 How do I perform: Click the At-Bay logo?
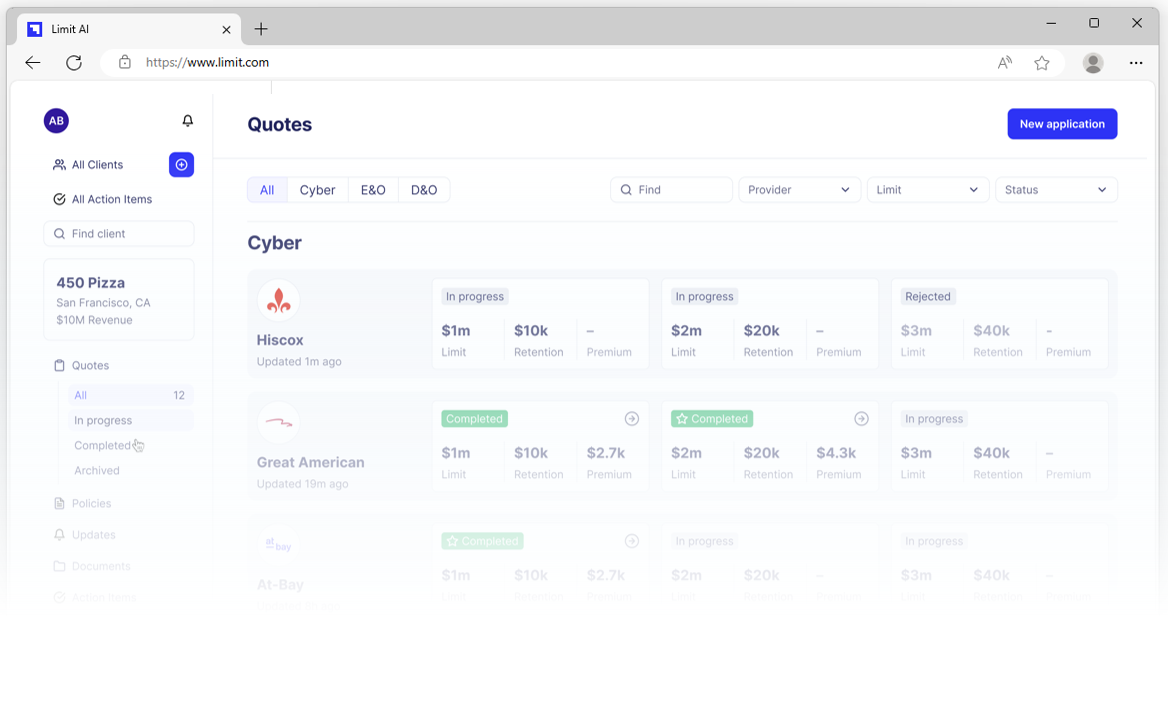[279, 544]
